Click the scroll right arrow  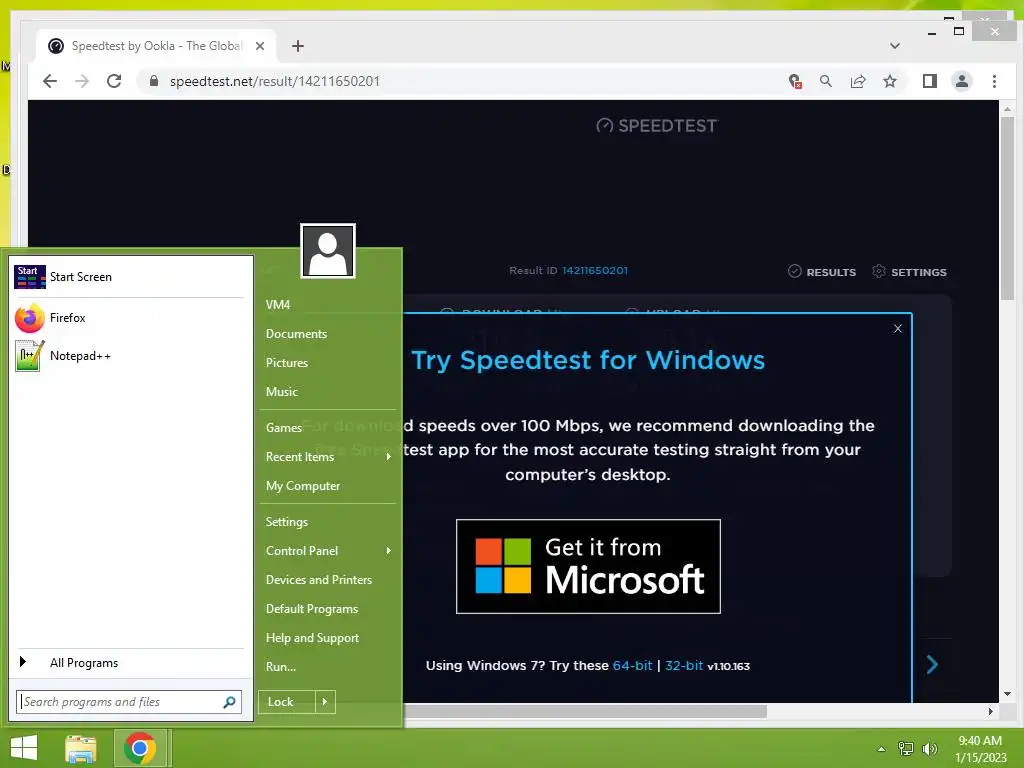point(991,711)
